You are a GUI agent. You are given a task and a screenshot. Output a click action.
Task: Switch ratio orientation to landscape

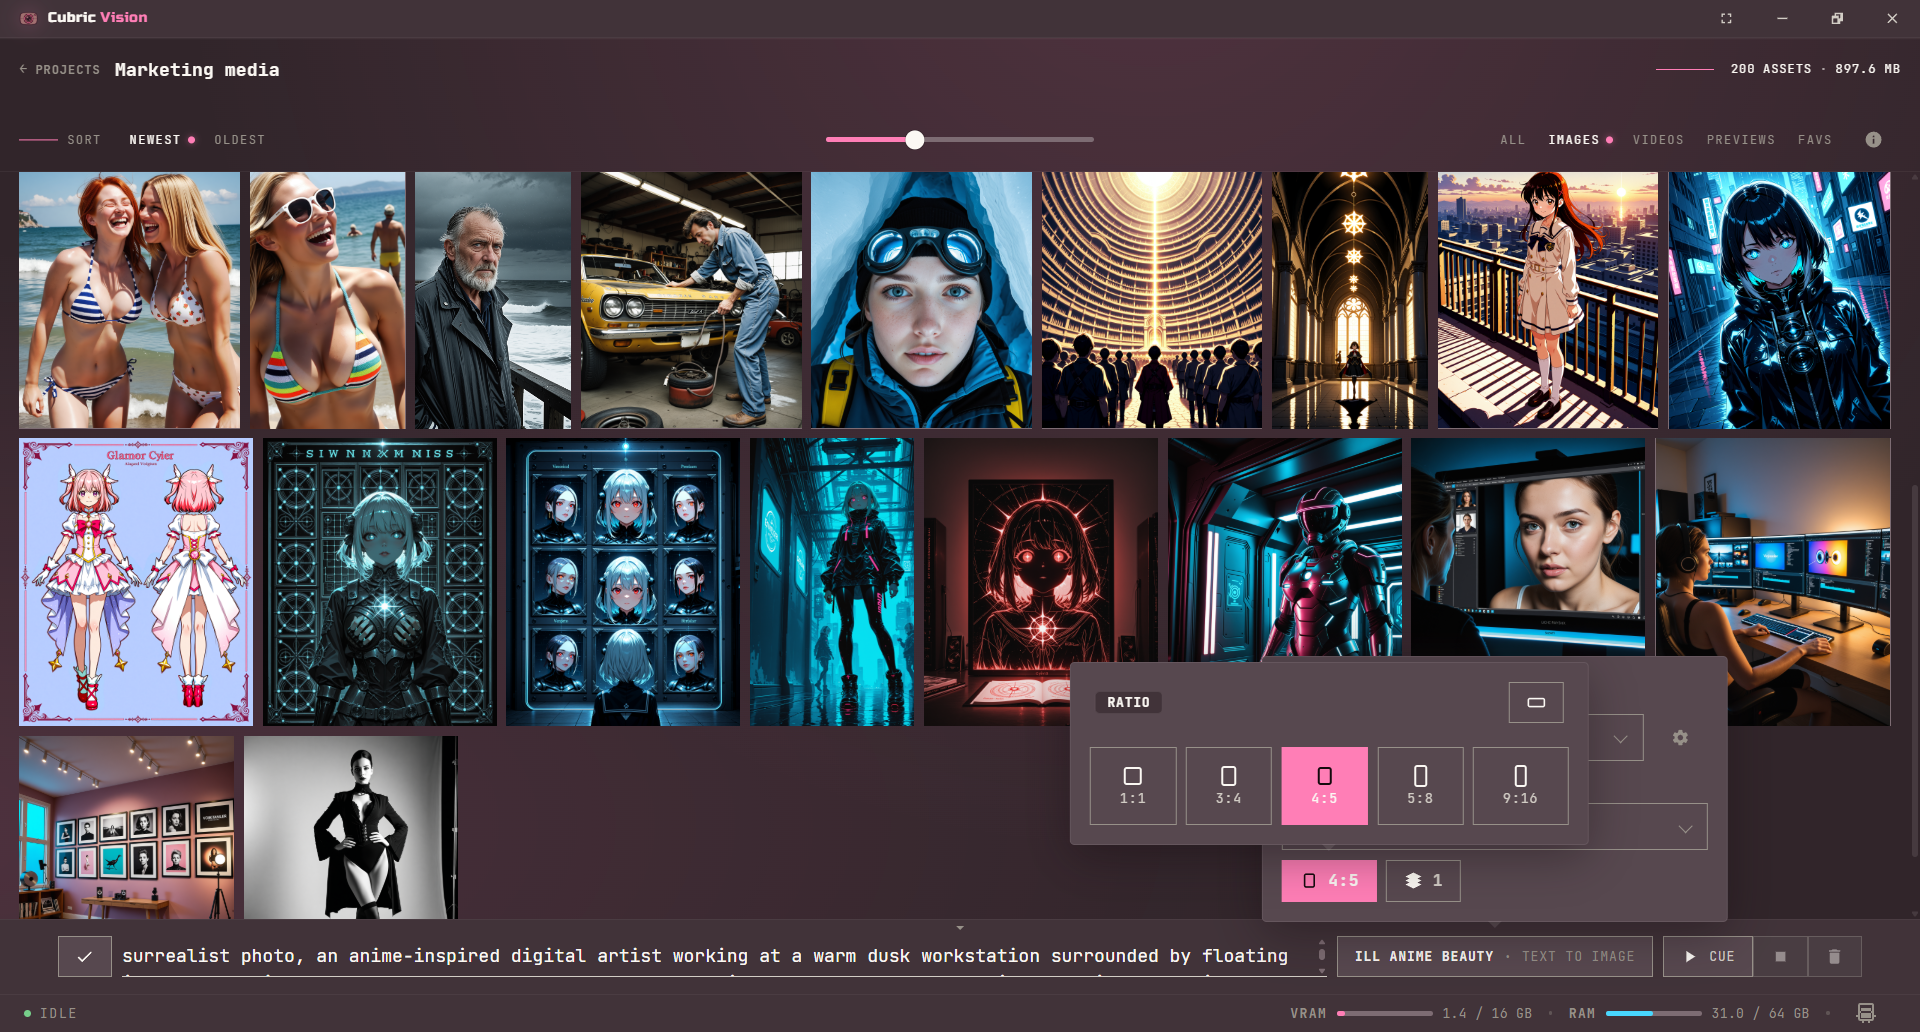[1536, 702]
